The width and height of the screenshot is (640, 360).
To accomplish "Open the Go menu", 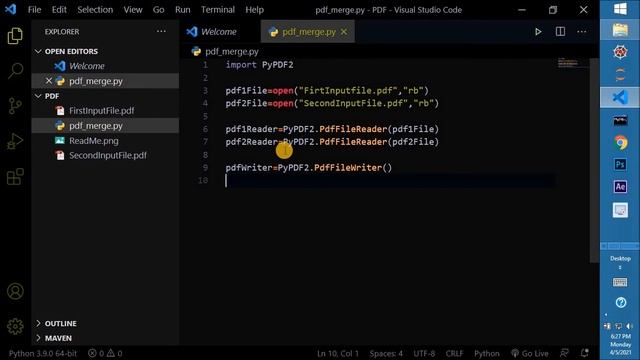I will tap(158, 10).
